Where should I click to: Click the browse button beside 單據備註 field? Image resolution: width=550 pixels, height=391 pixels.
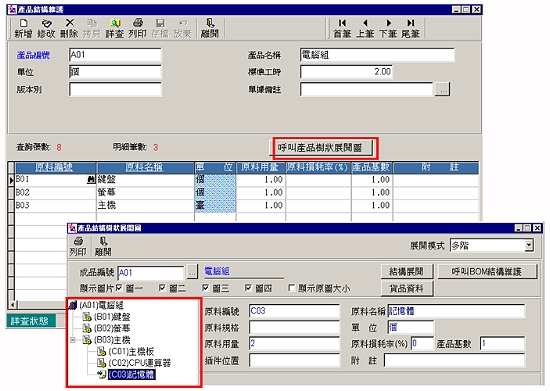click(442, 89)
